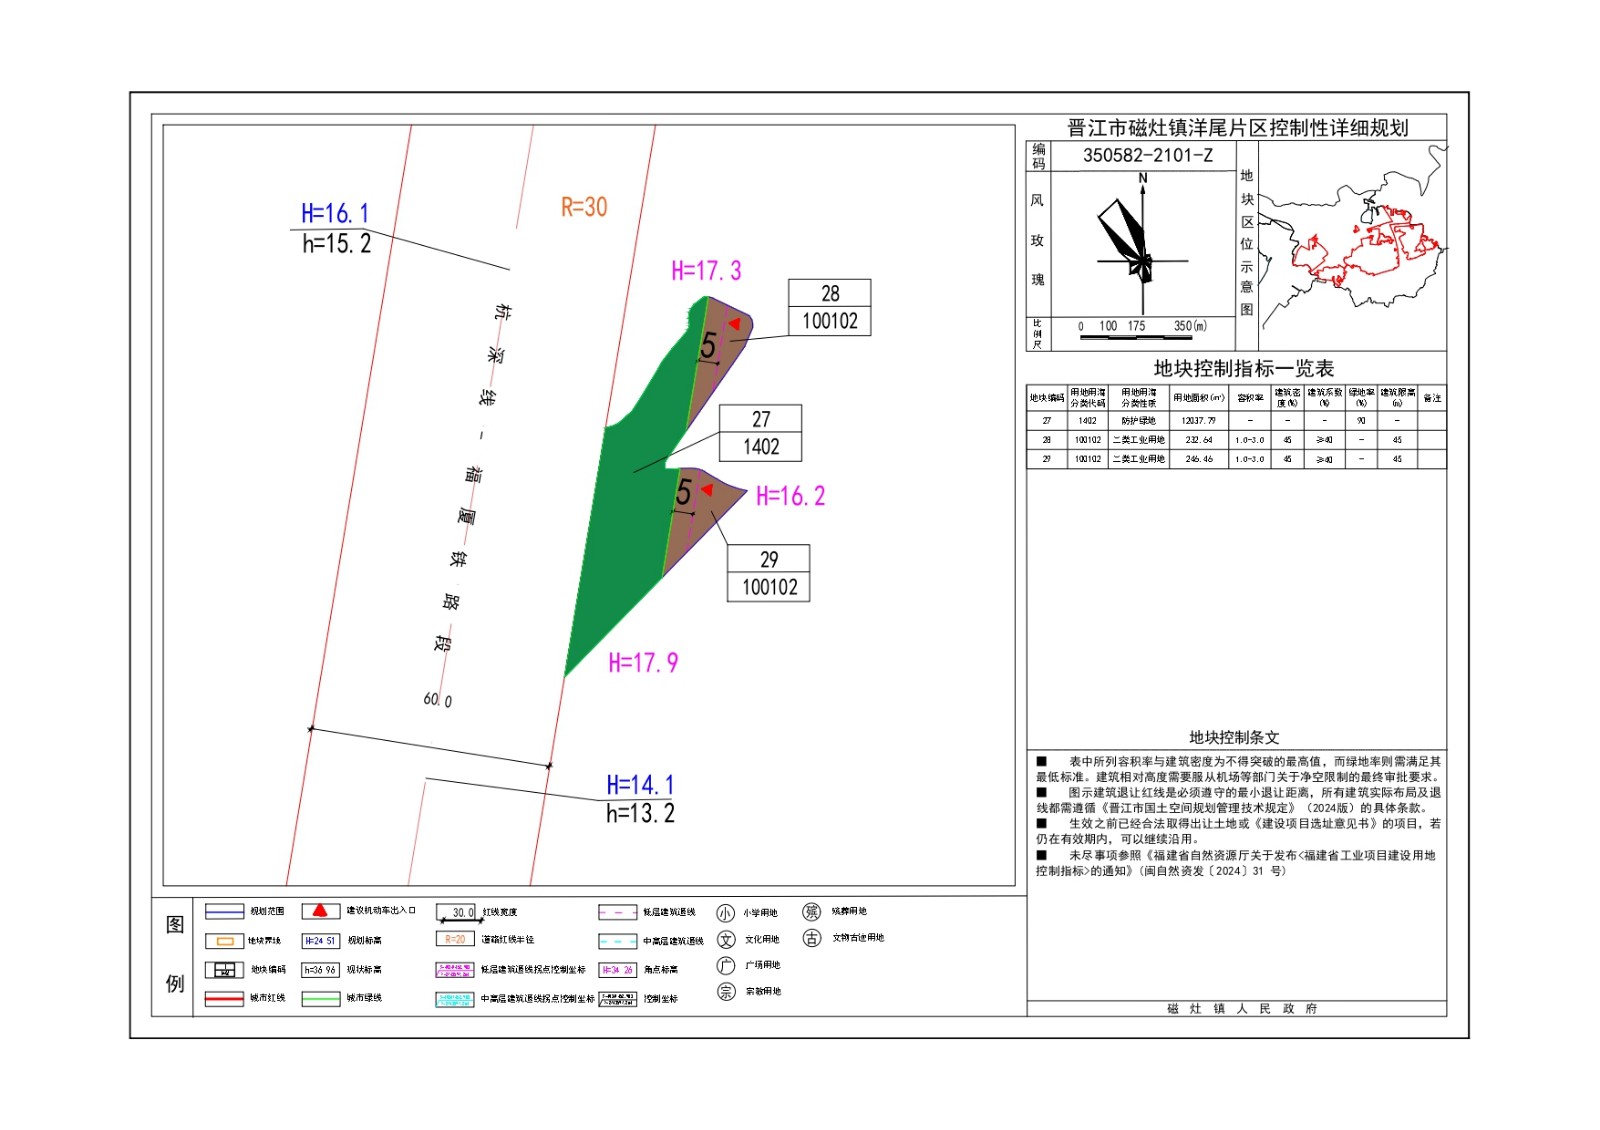Click the circled 小 primary school land symbol

coord(725,913)
